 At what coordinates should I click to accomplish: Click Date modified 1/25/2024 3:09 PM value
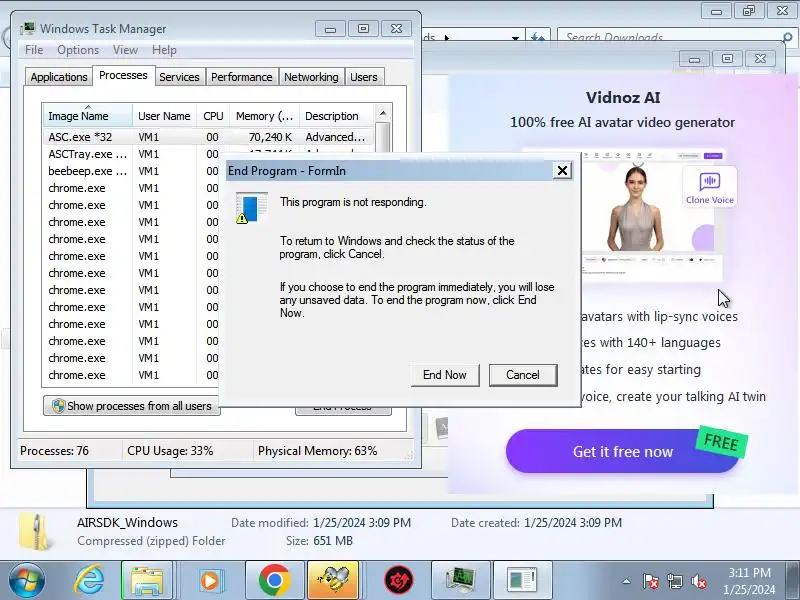point(362,522)
